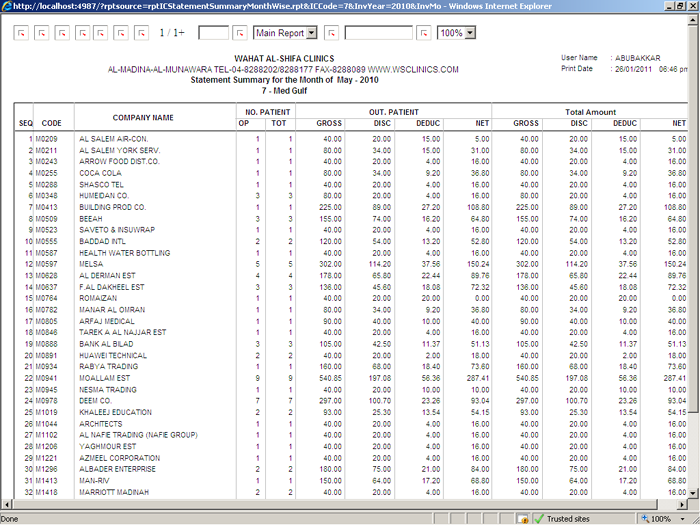Click the 'CODE' column header

point(51,123)
